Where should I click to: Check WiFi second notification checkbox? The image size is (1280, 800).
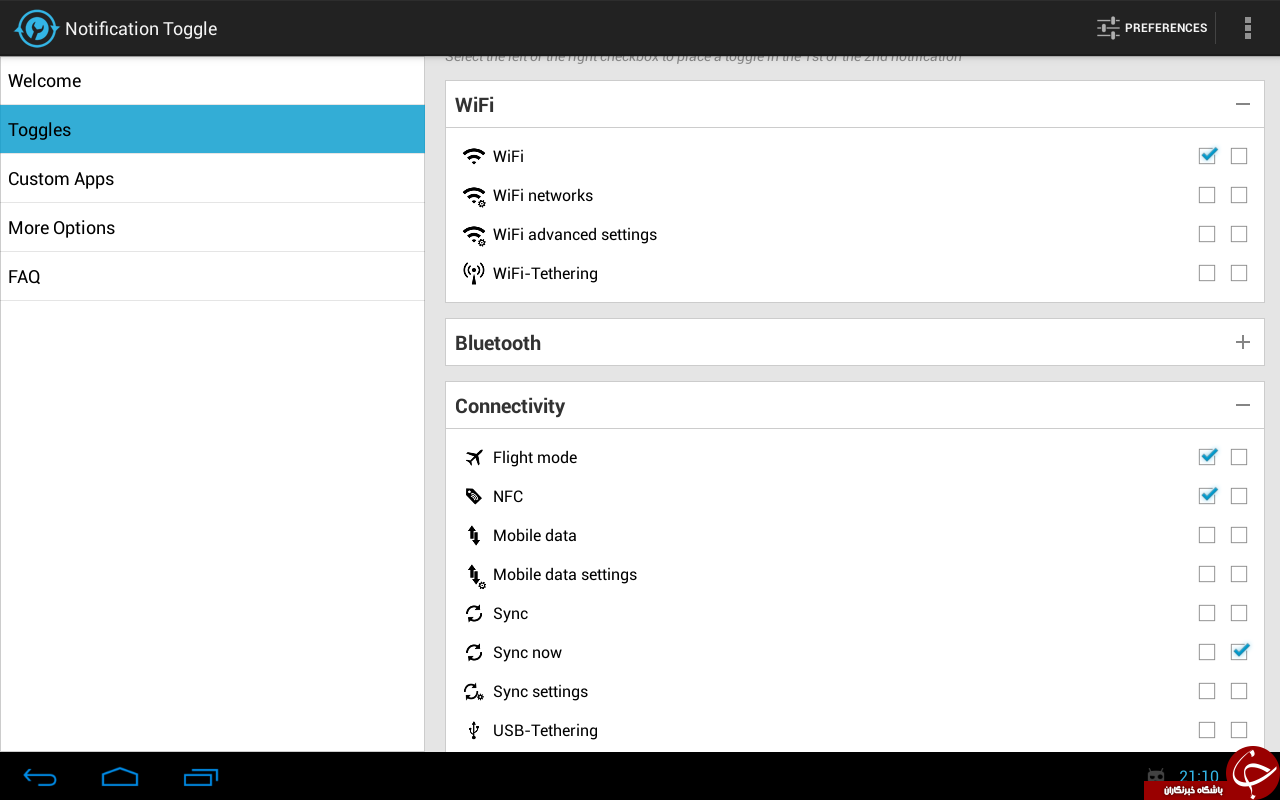(x=1239, y=155)
